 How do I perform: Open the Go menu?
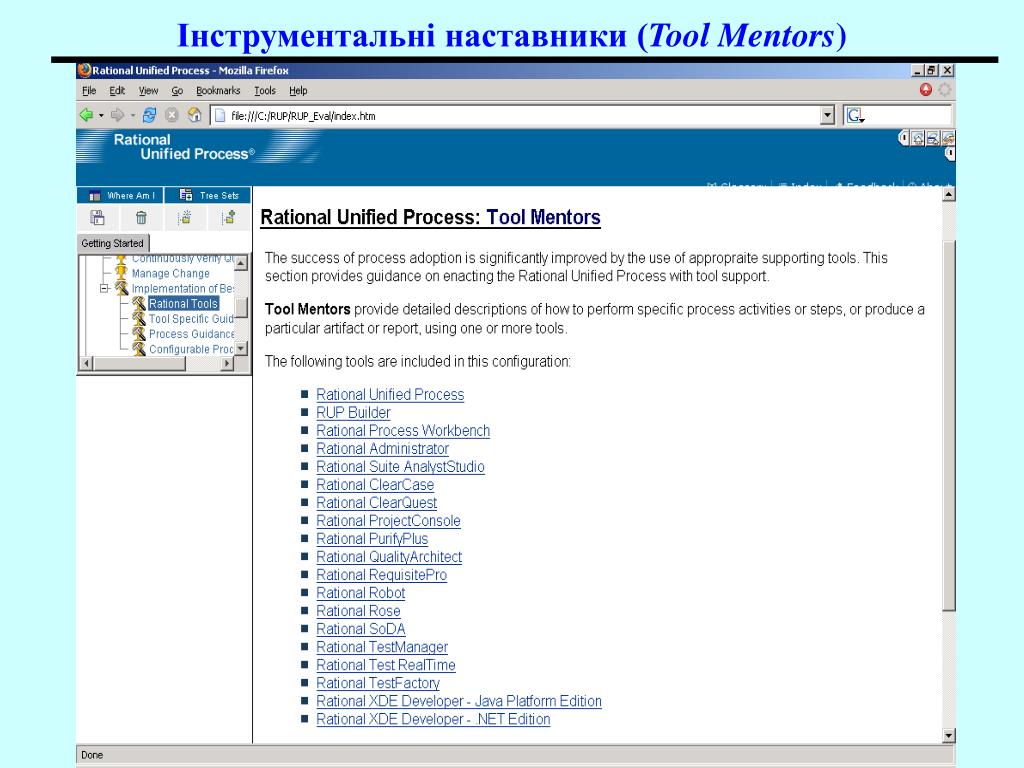click(177, 91)
